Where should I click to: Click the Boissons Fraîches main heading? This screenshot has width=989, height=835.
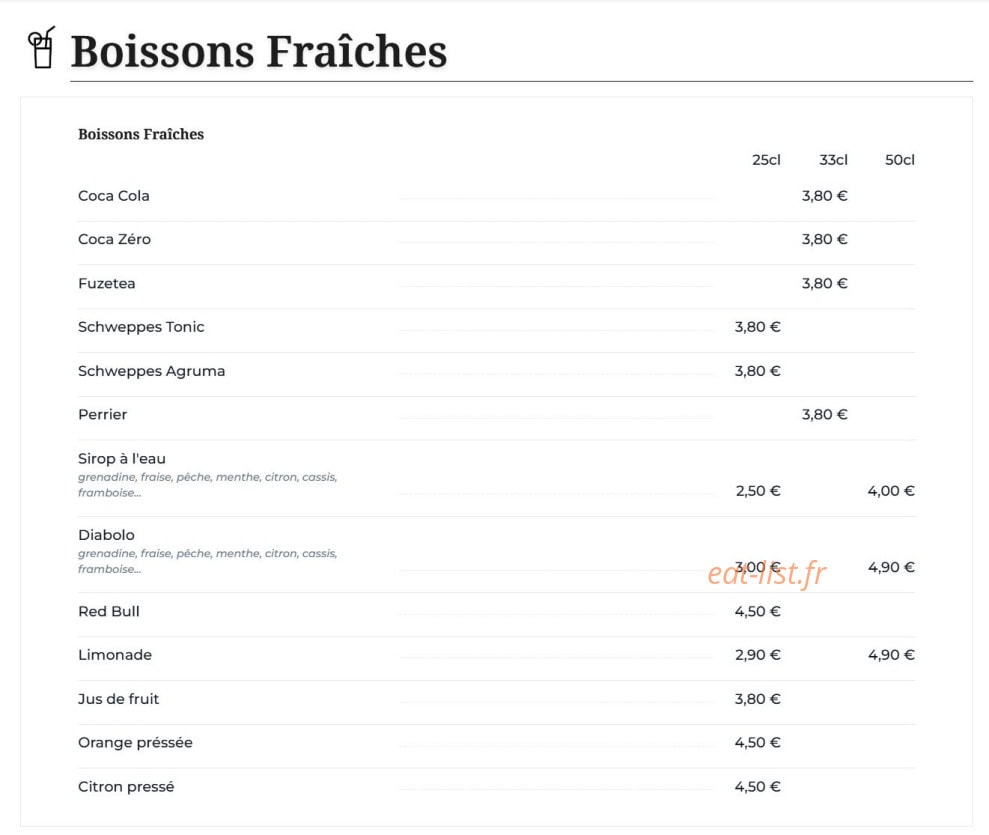click(x=259, y=51)
